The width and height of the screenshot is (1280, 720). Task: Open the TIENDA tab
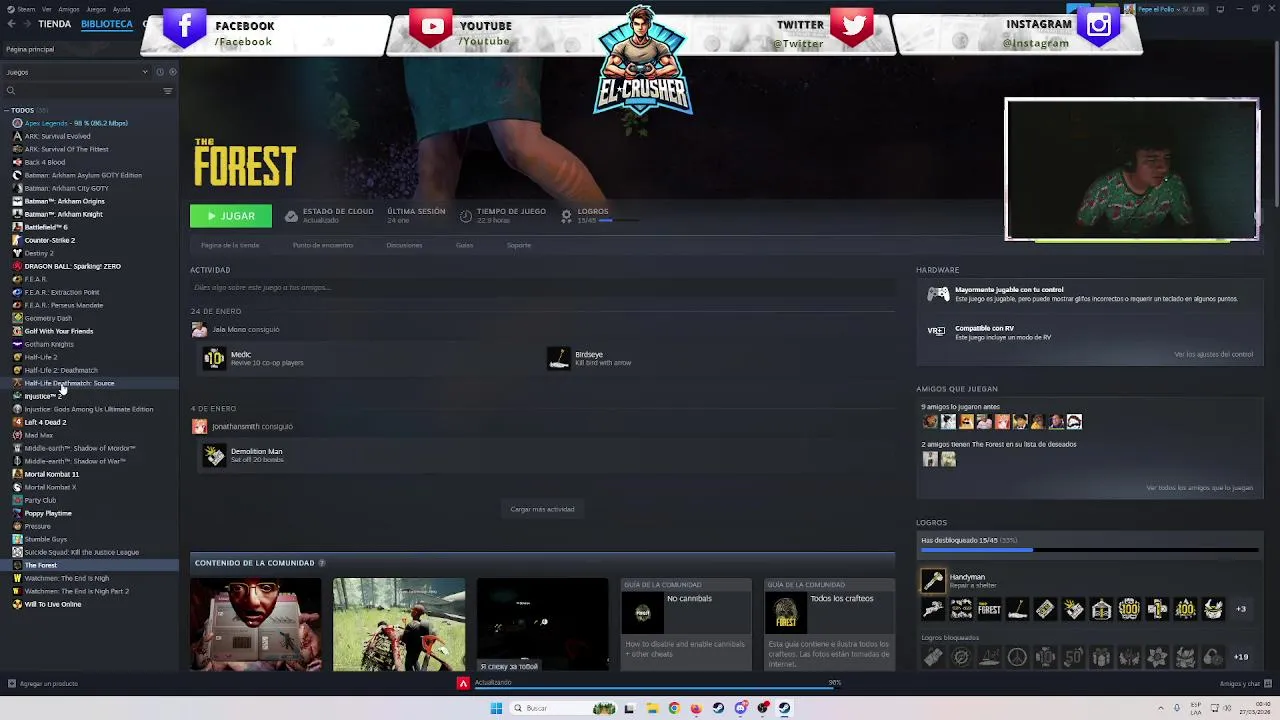(54, 24)
